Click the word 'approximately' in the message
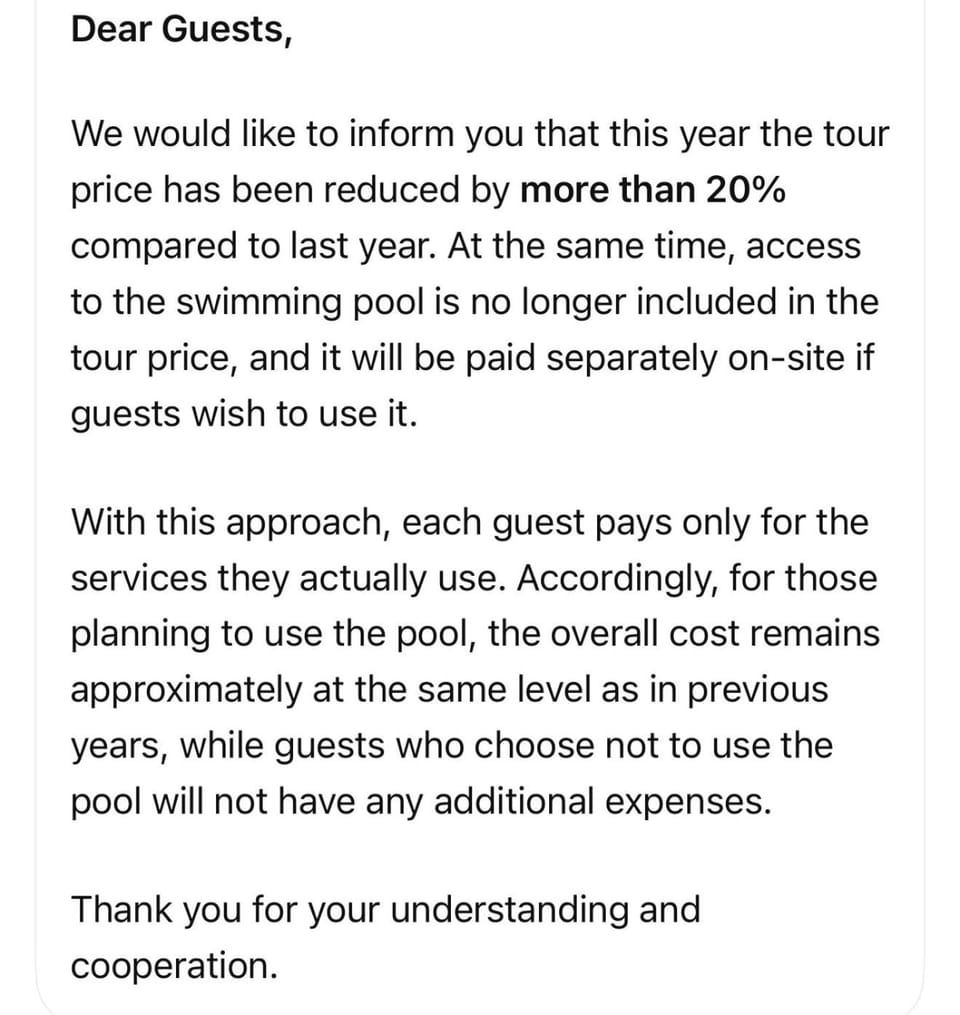Screen dimensions: 960x1015 click(x=186, y=690)
